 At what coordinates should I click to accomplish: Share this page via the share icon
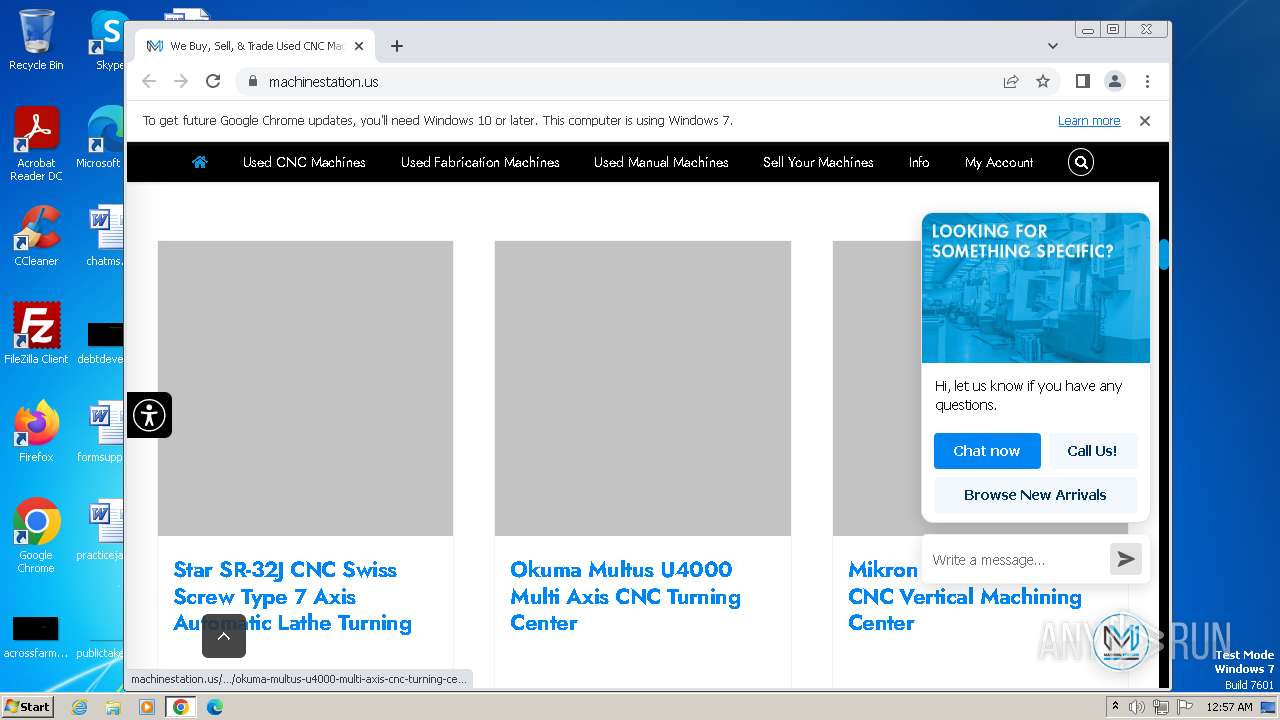pos(1011,81)
